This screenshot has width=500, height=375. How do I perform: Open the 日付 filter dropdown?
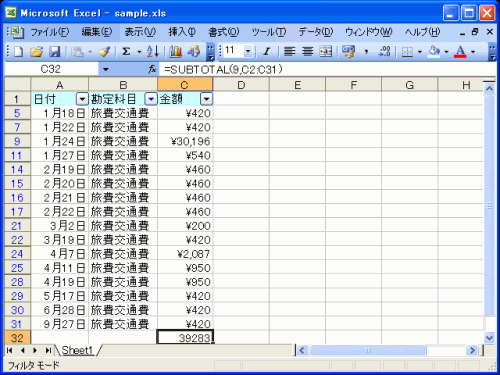pos(82,99)
